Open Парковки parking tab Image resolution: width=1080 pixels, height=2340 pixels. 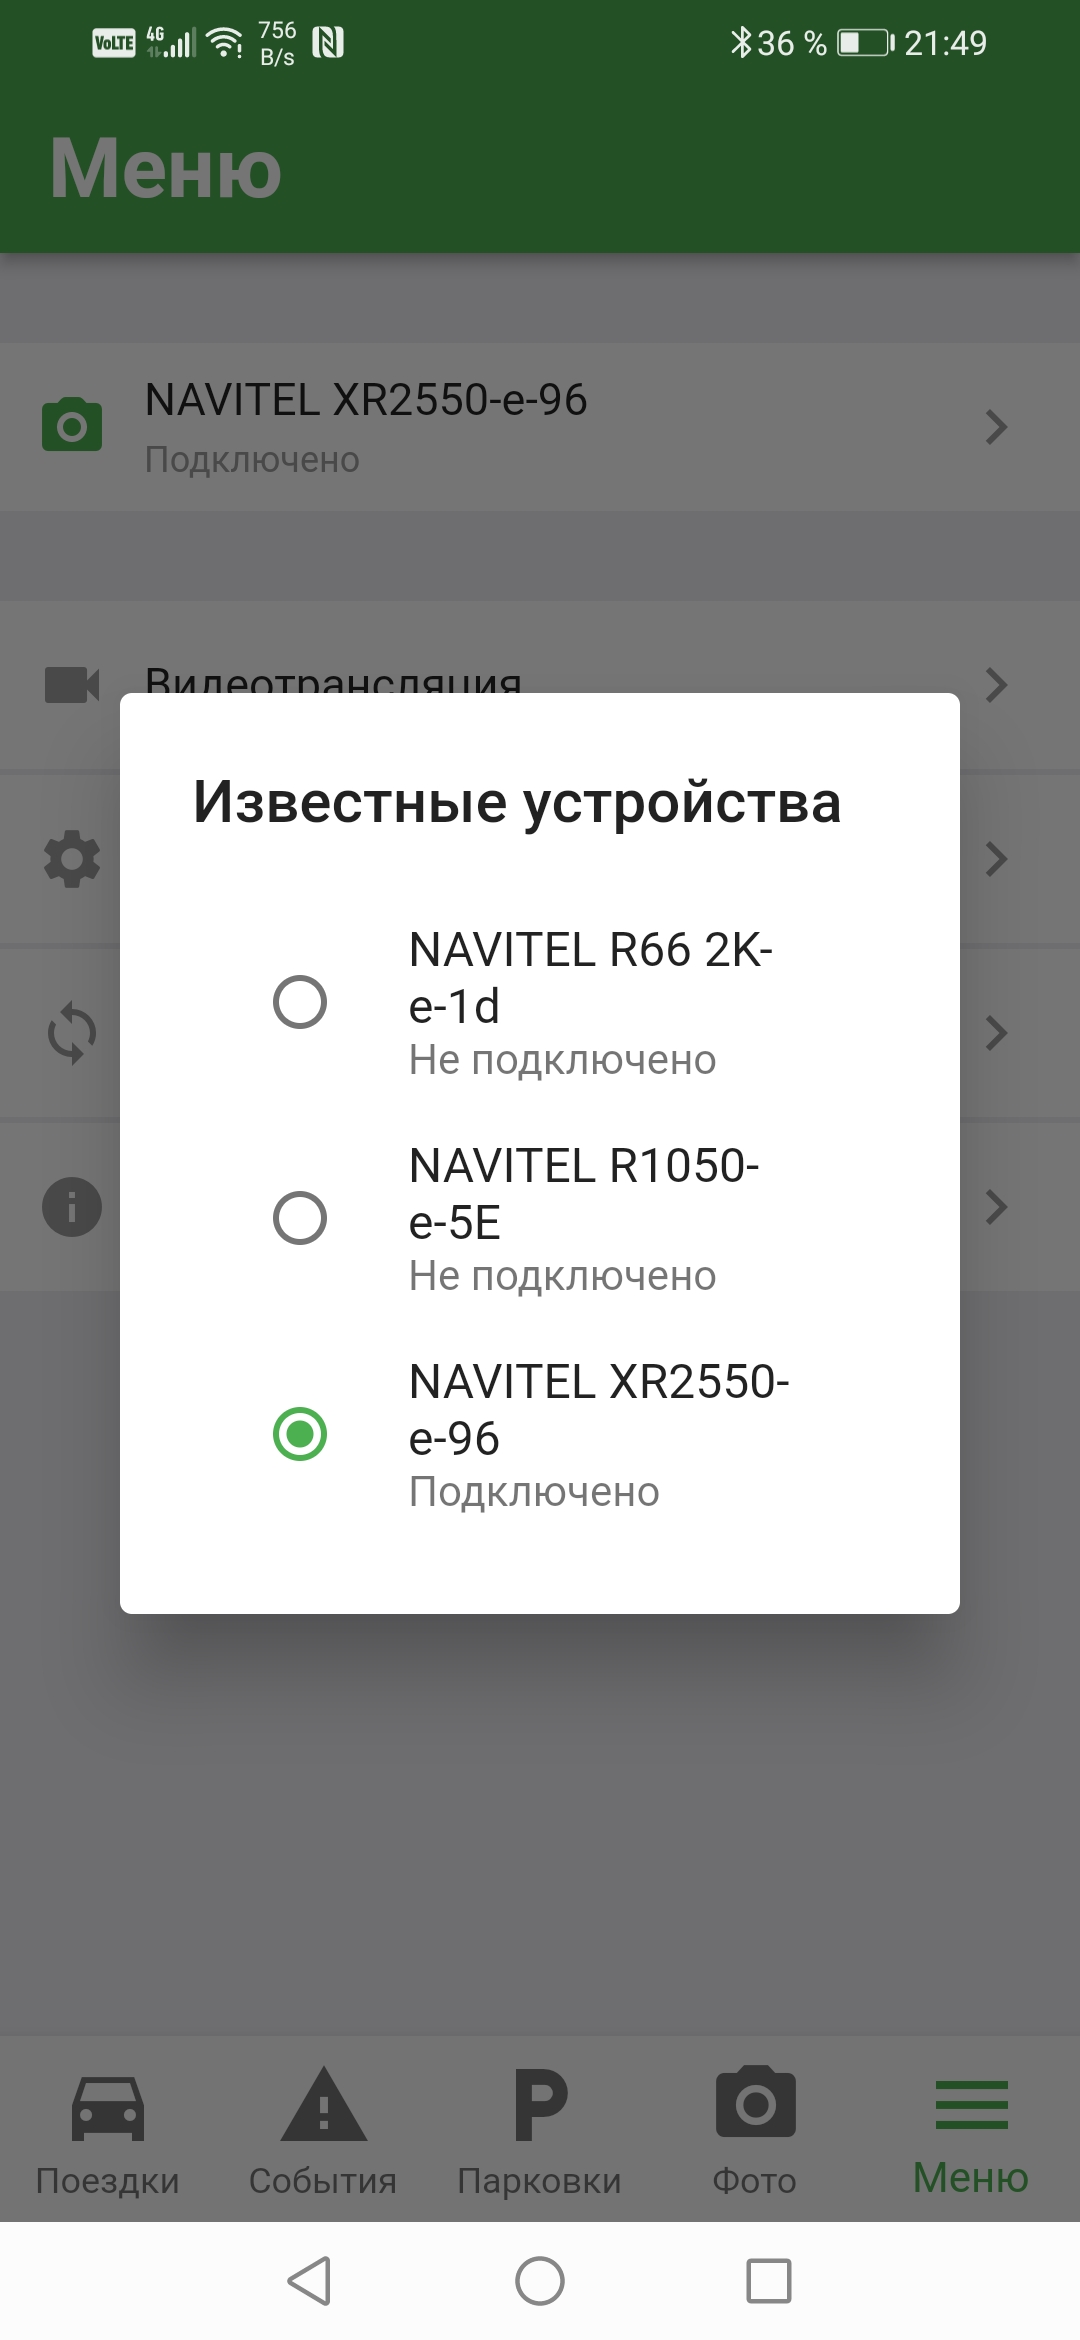coord(540,2130)
